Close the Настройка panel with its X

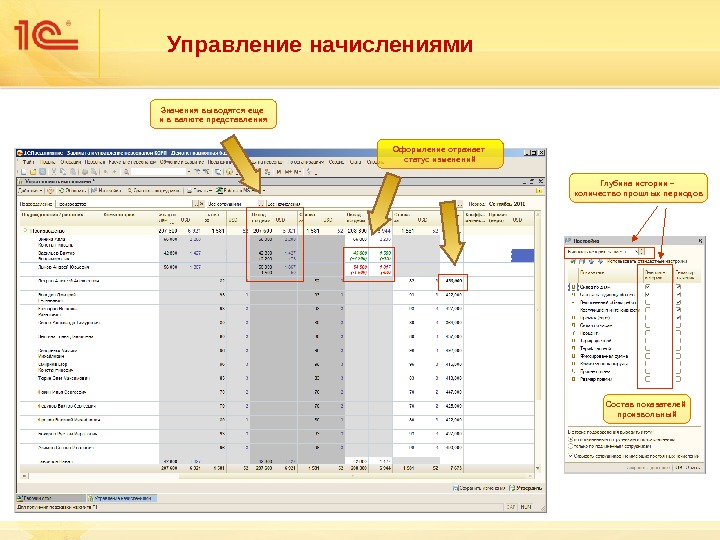pyautogui.click(x=701, y=241)
